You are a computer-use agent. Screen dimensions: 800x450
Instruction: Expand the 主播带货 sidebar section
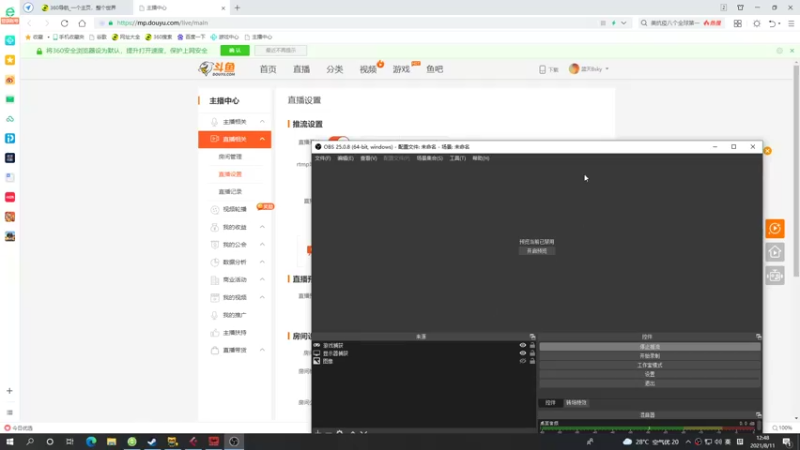[235, 350]
